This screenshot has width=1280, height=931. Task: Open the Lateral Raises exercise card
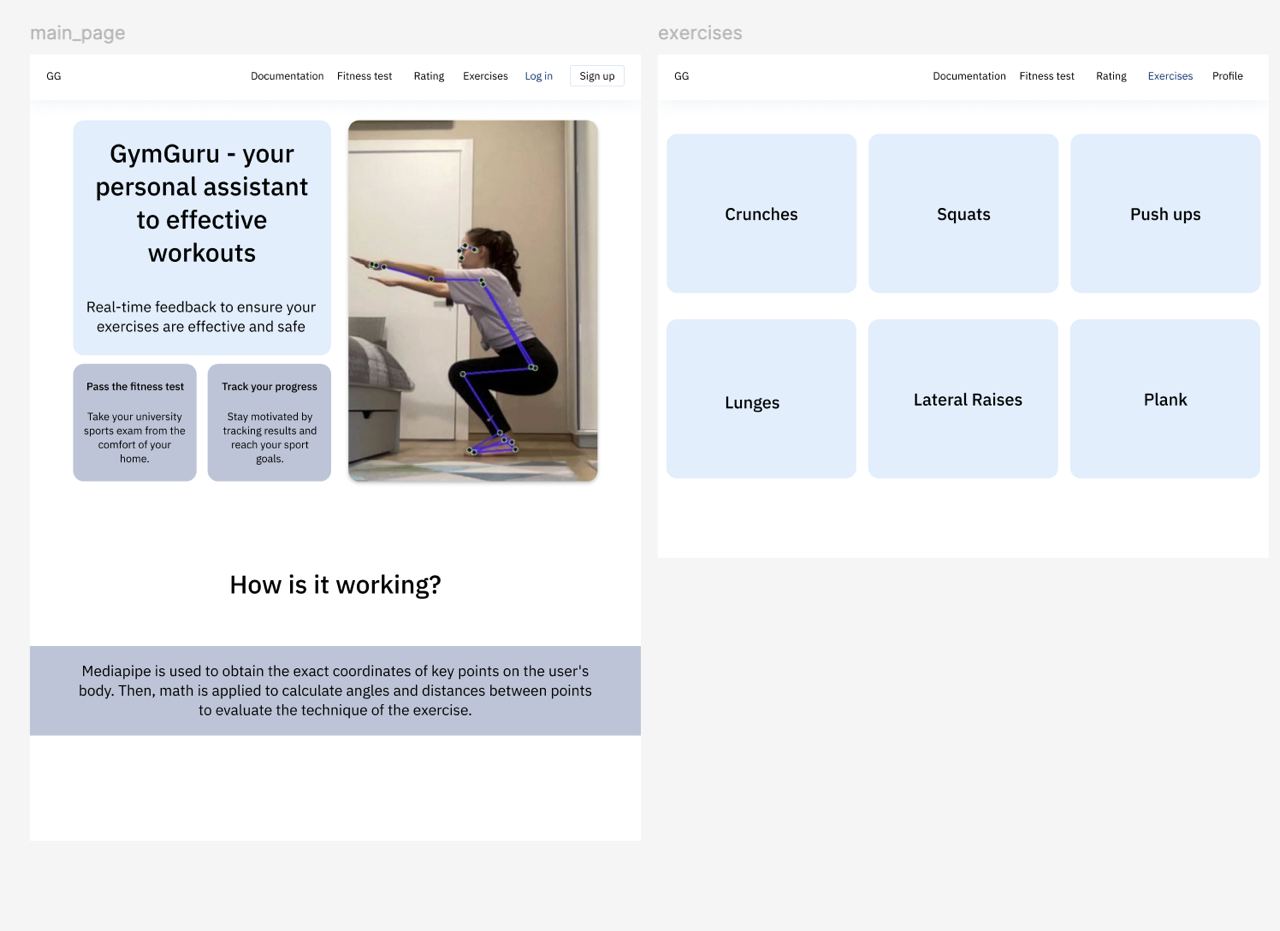(x=963, y=400)
